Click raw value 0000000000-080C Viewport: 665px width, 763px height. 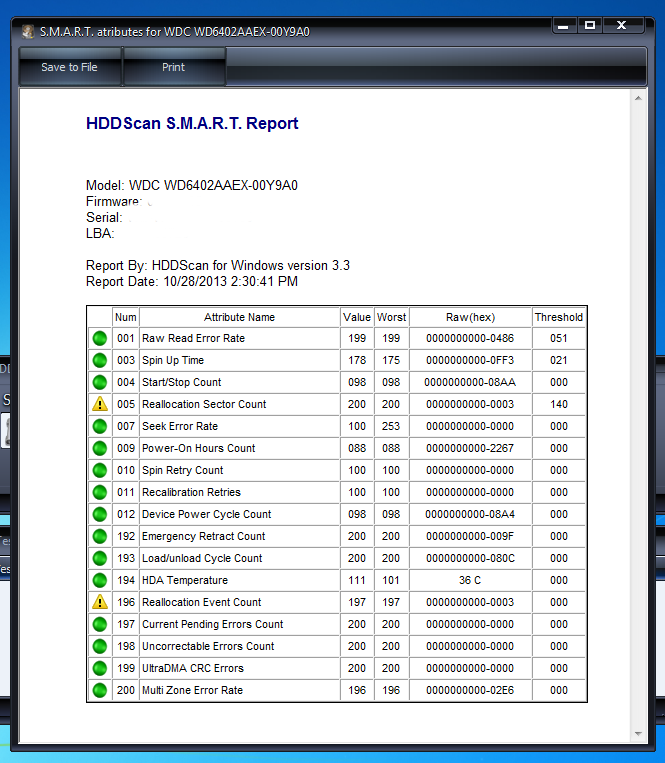point(470,558)
